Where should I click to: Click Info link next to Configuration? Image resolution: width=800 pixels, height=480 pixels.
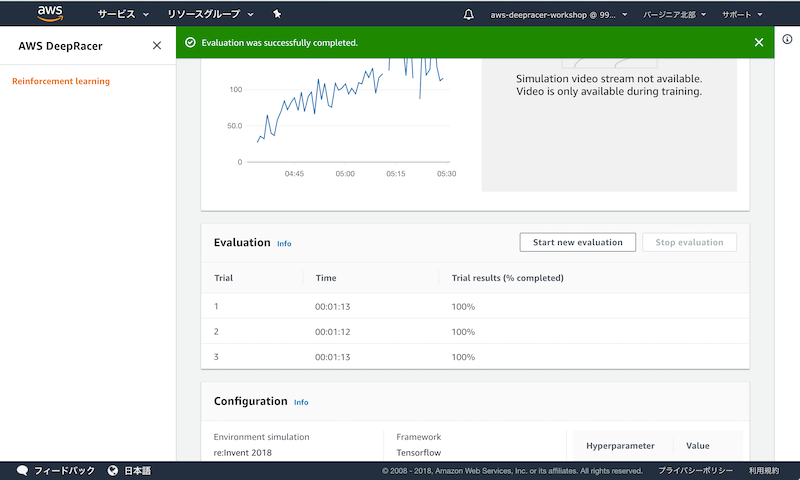coord(301,402)
